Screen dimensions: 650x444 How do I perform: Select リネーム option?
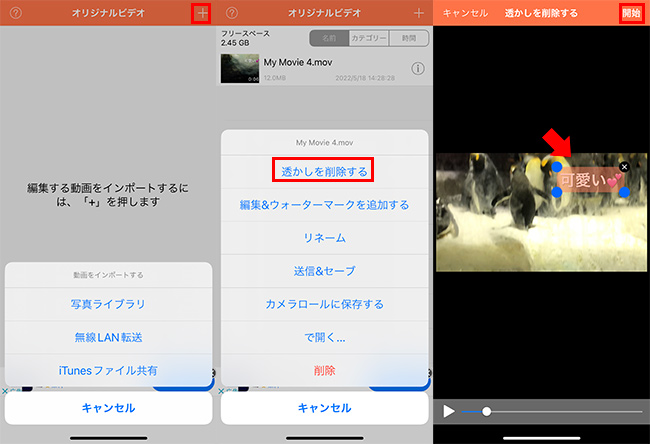pos(325,238)
